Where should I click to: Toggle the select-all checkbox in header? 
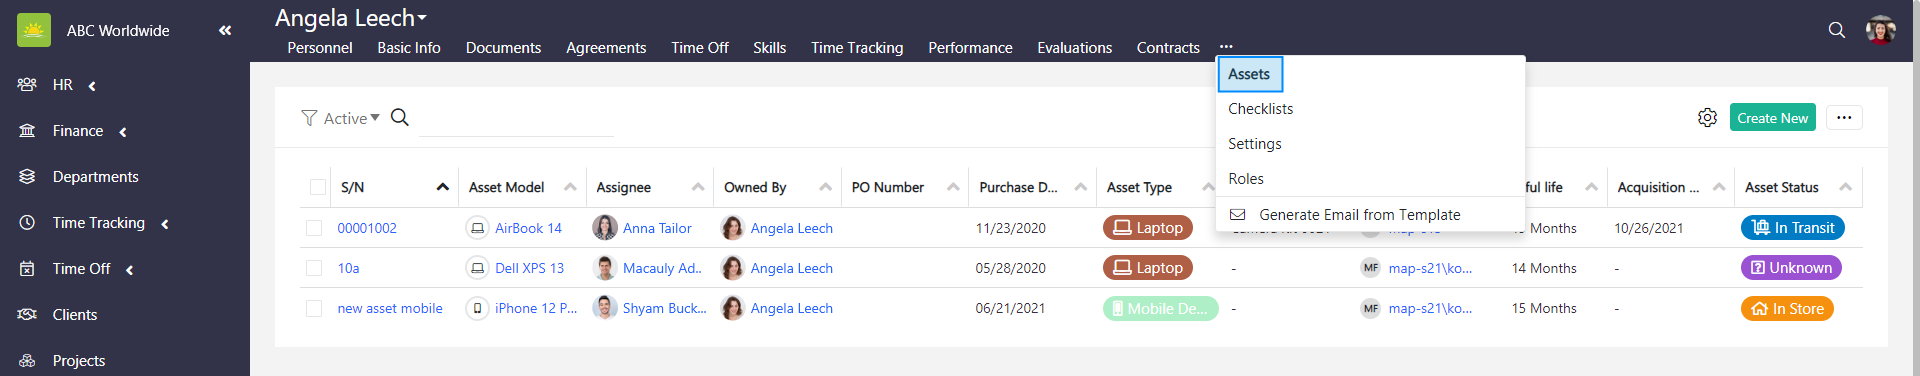pos(318,187)
